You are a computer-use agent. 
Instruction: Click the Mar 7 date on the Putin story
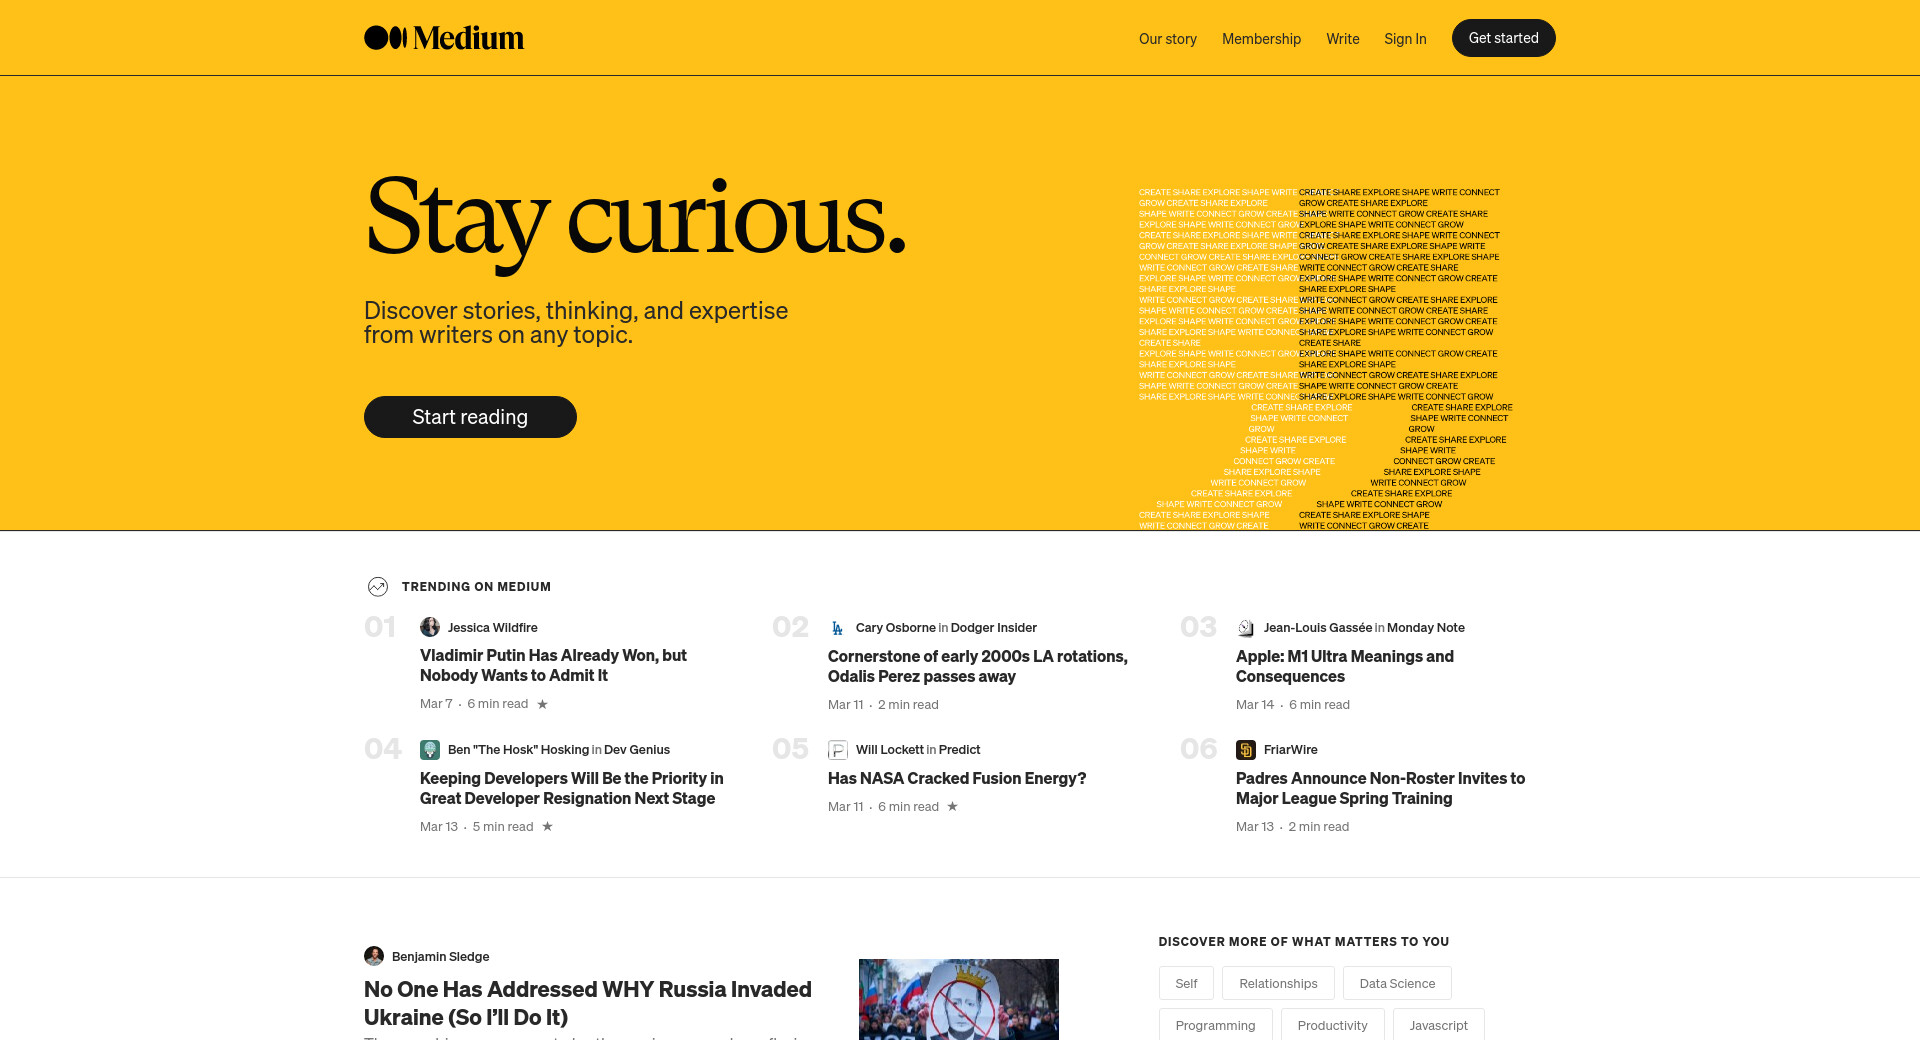[436, 704]
